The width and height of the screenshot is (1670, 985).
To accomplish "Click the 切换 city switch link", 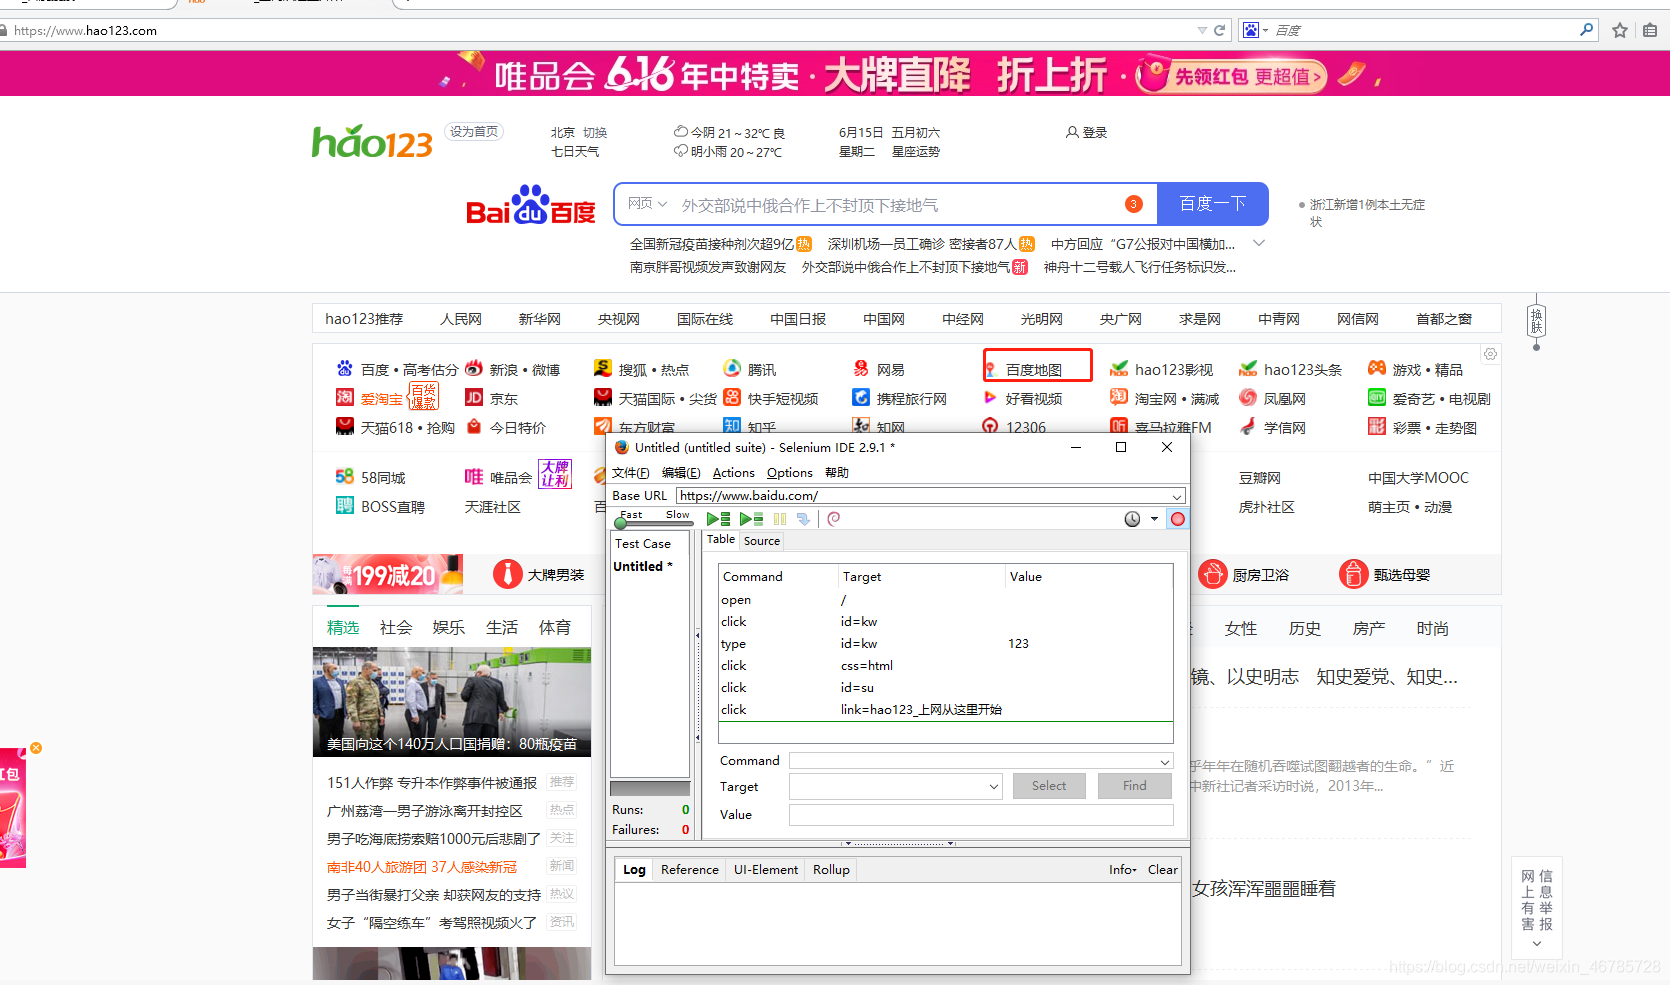I will tap(595, 132).
